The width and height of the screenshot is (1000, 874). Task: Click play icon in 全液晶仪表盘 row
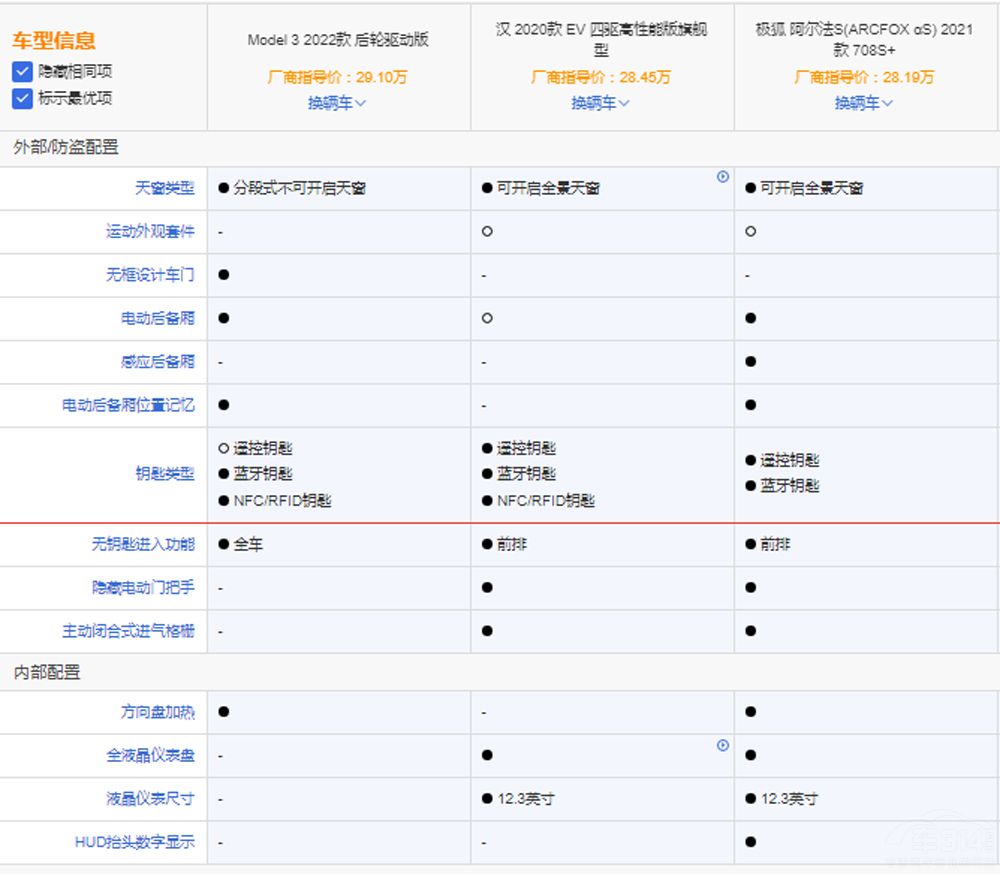point(723,745)
